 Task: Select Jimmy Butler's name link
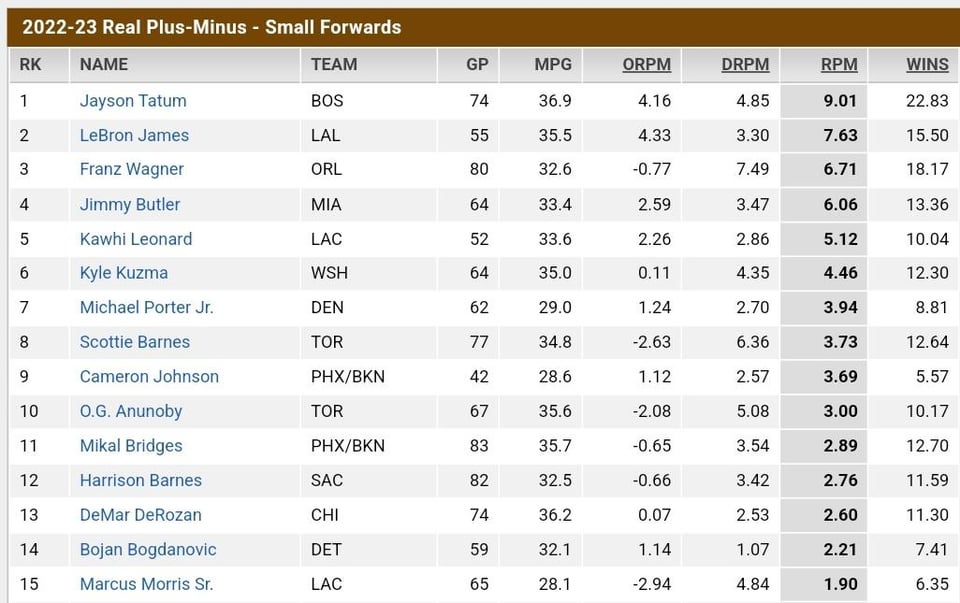[x=130, y=204]
